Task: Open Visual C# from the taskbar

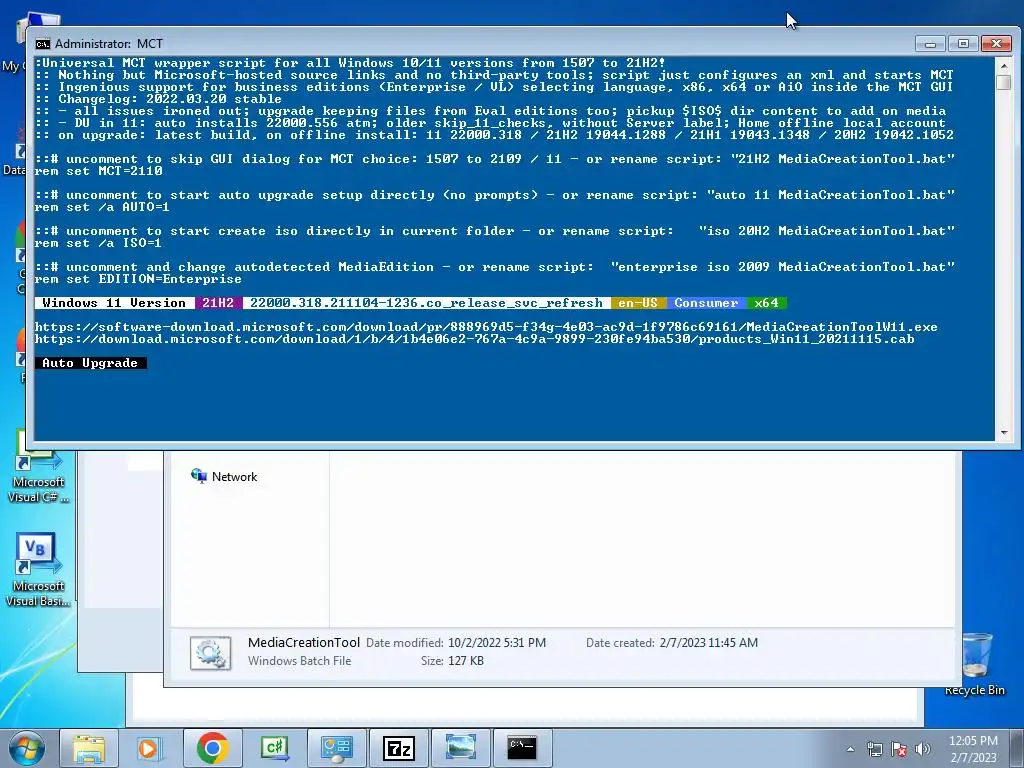Action: pyautogui.click(x=274, y=748)
